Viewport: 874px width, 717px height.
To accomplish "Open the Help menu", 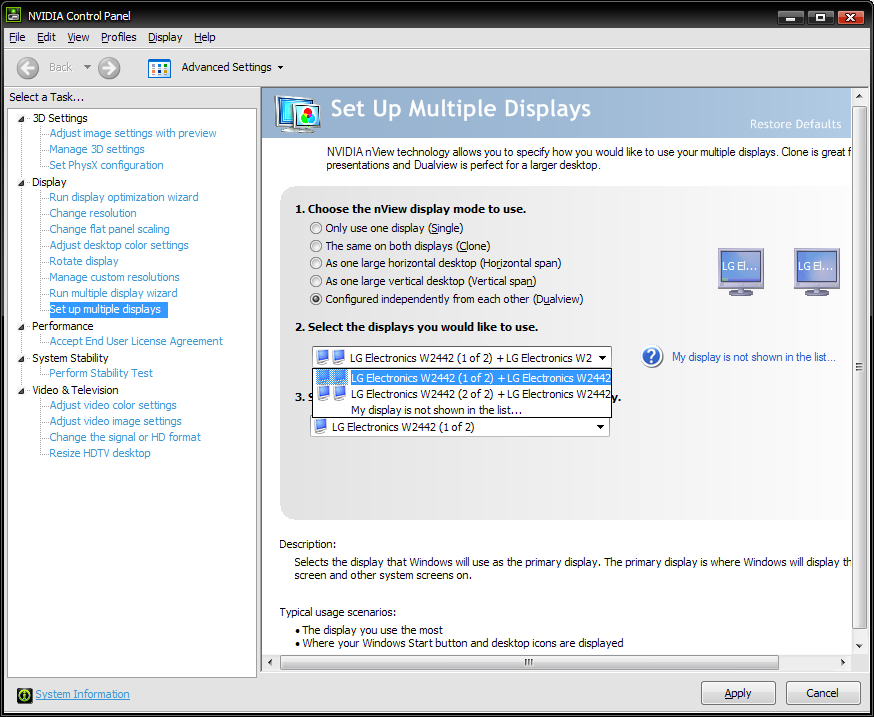I will (205, 37).
